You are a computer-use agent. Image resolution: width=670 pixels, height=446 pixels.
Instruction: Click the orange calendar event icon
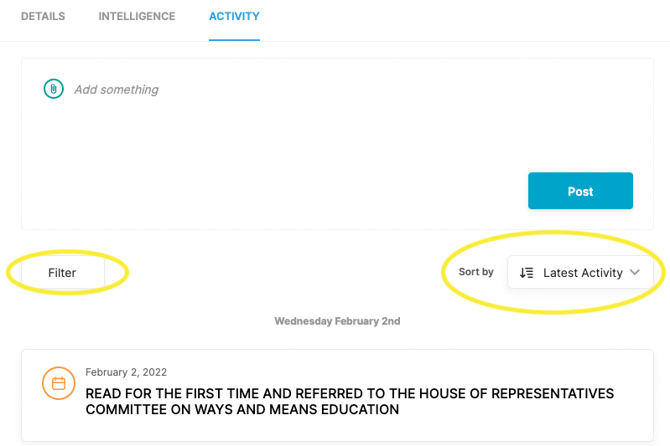(x=58, y=383)
